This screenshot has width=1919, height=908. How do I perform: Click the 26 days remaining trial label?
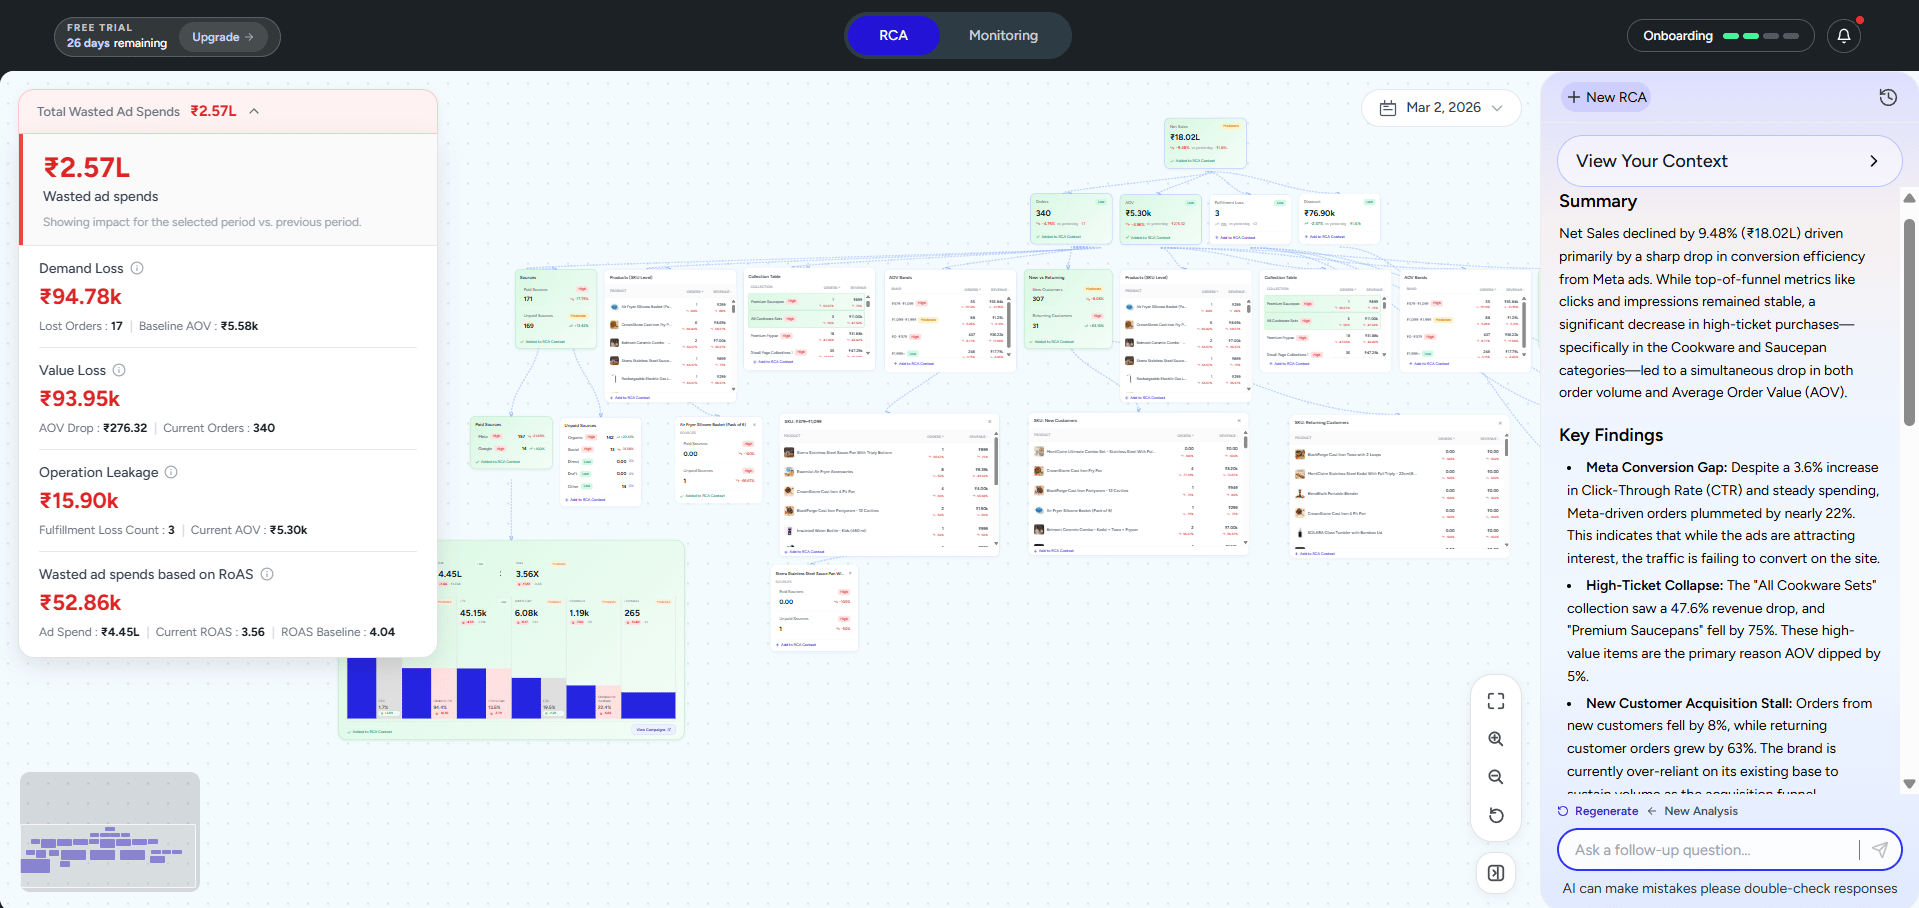[x=117, y=43]
